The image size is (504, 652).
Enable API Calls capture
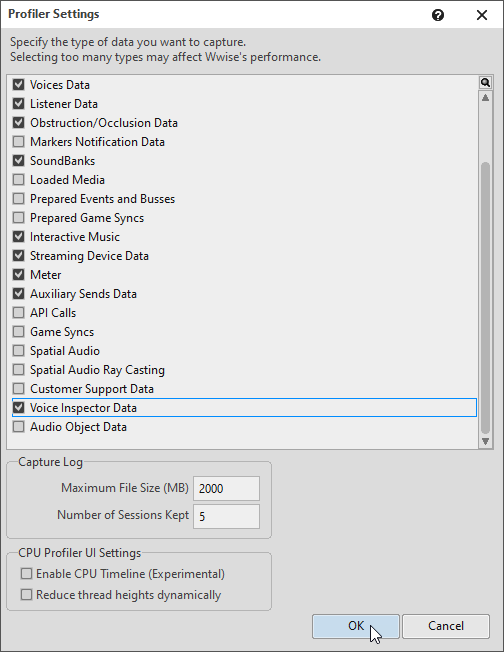(x=18, y=313)
